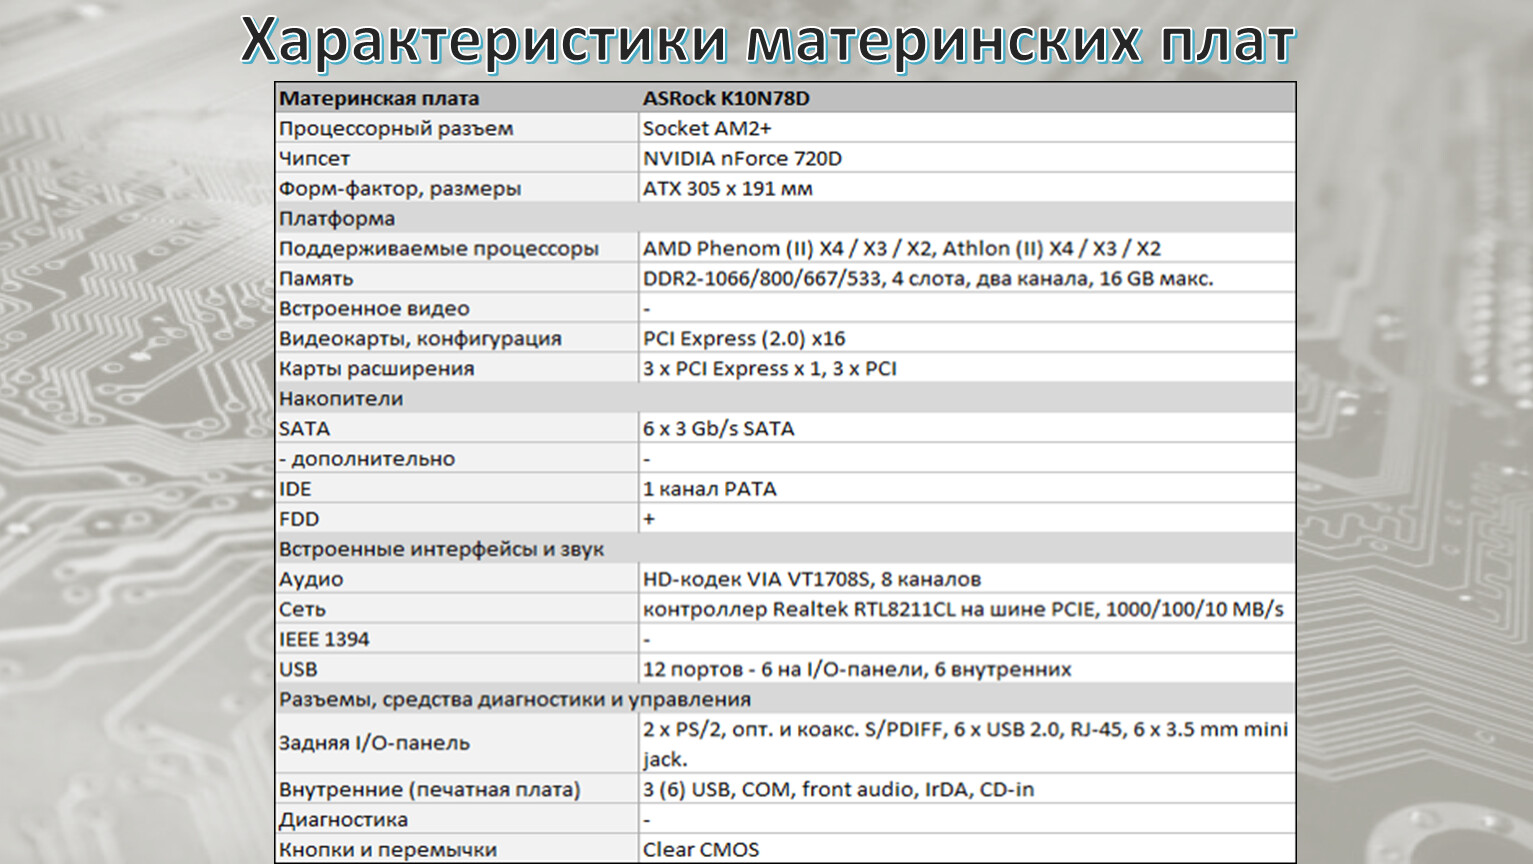
Task: Select the 'FDD' row label
Action: (x=299, y=518)
